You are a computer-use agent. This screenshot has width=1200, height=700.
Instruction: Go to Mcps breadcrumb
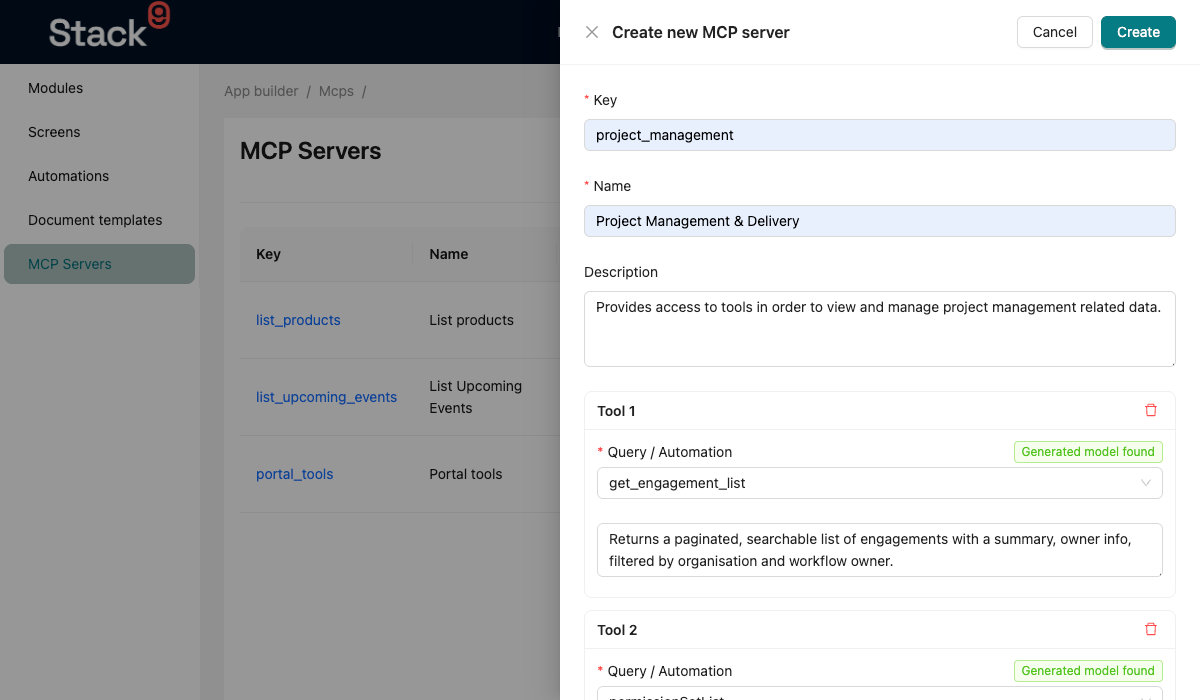(336, 91)
